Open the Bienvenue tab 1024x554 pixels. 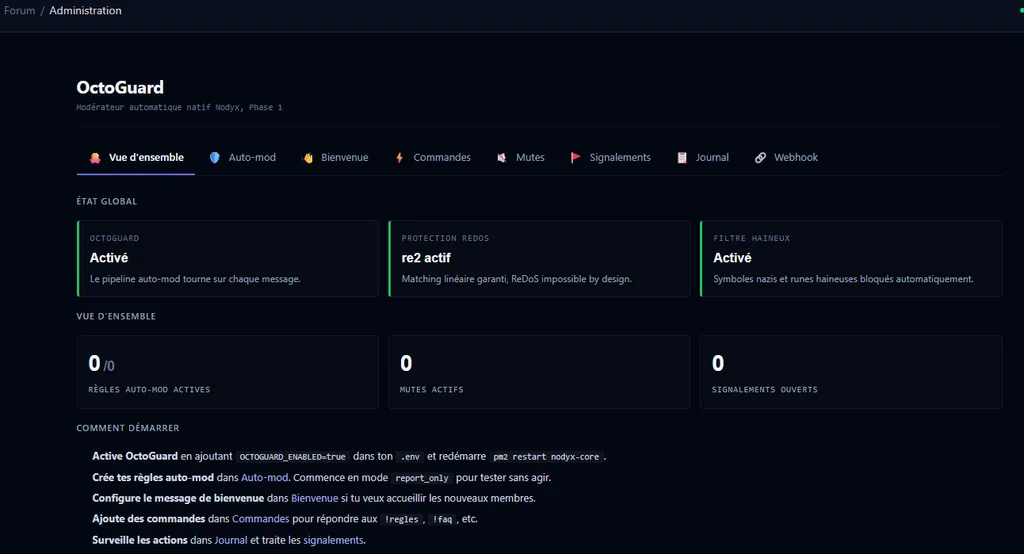[x=335, y=157]
